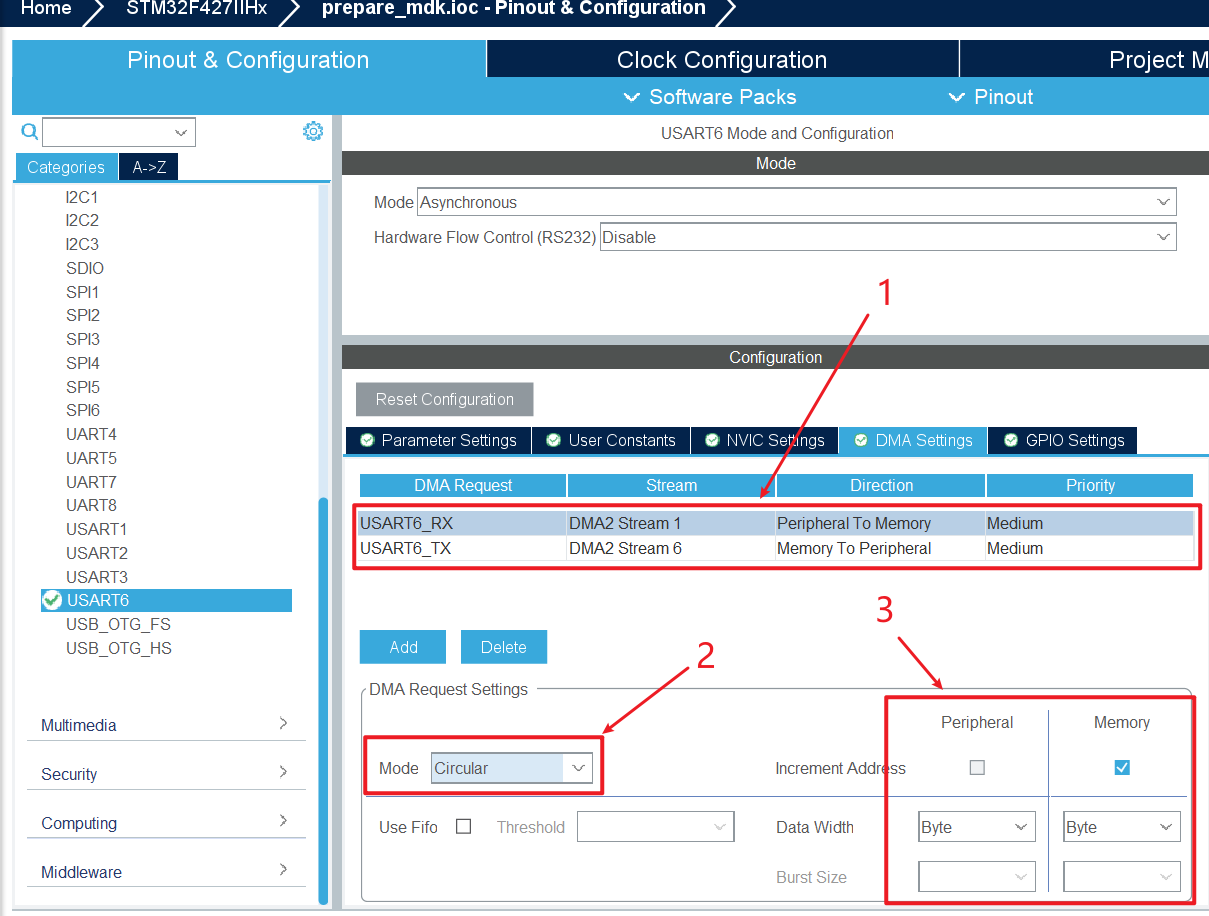Uncheck Memory increment address checkbox

pyautogui.click(x=1122, y=768)
